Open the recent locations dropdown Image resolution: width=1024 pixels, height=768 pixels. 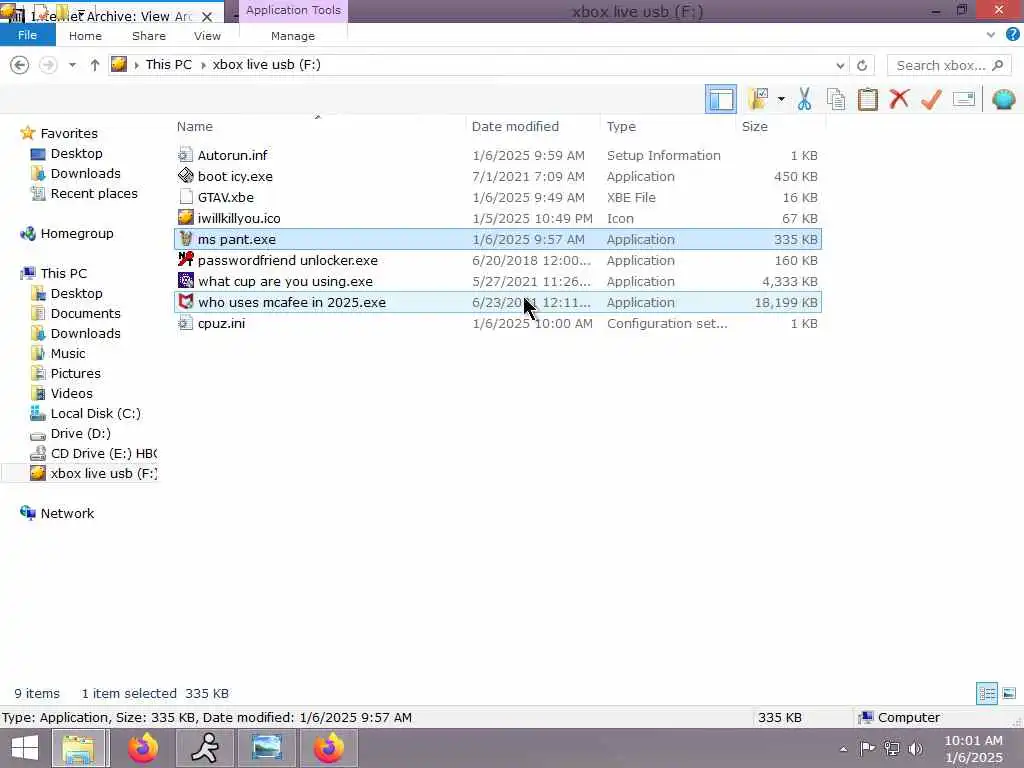point(72,65)
